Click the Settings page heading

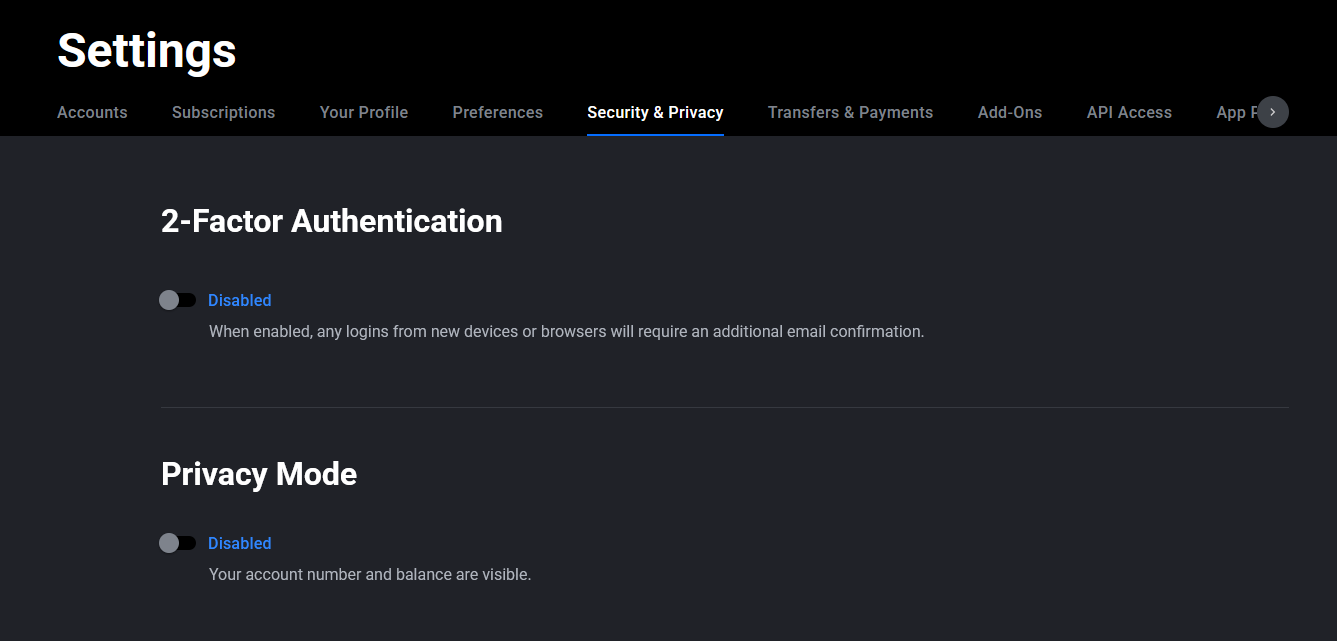[x=147, y=50]
